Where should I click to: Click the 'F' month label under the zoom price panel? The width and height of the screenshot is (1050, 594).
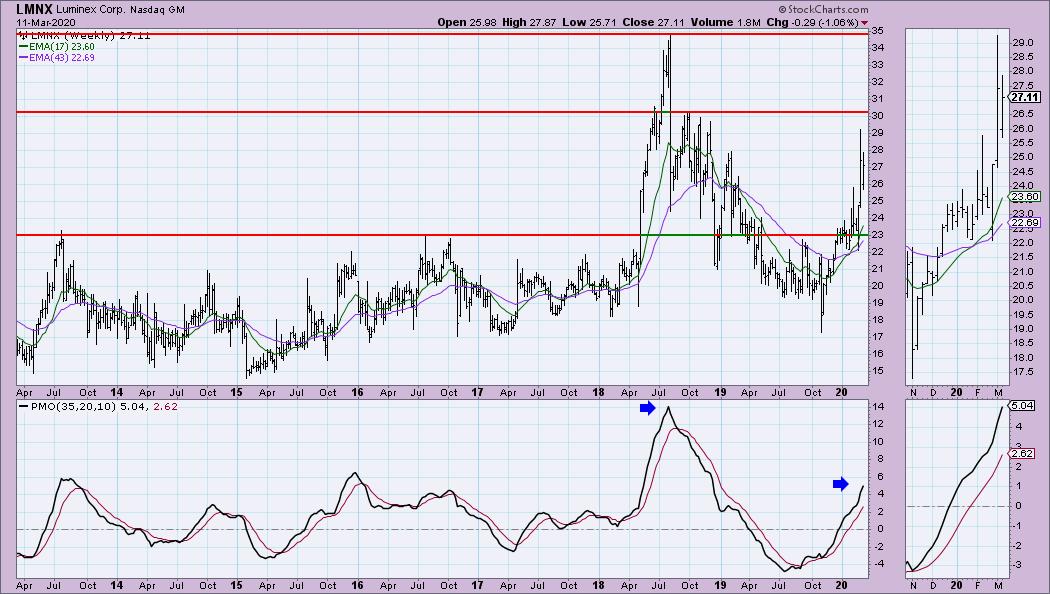(x=978, y=392)
